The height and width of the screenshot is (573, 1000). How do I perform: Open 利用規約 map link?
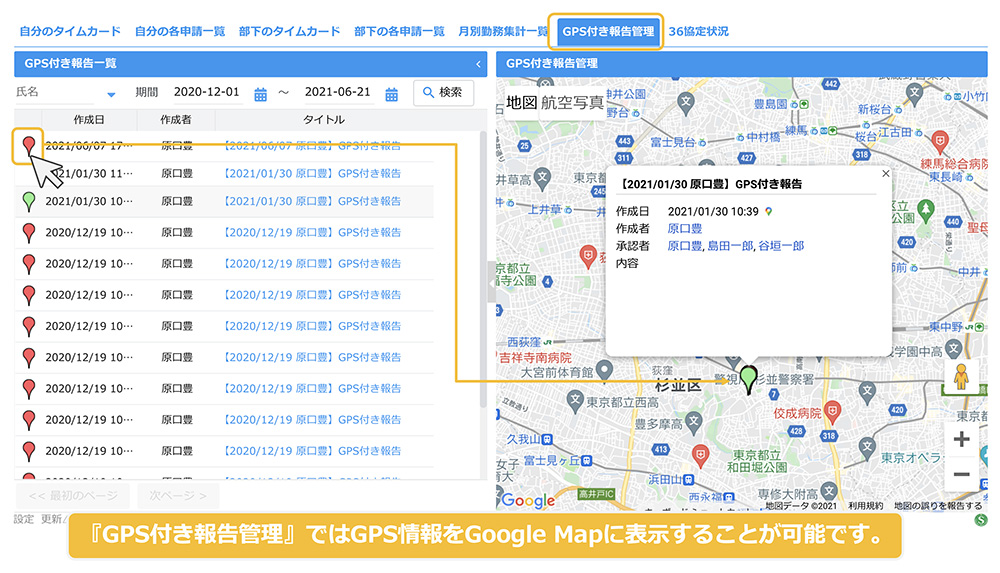(x=865, y=505)
